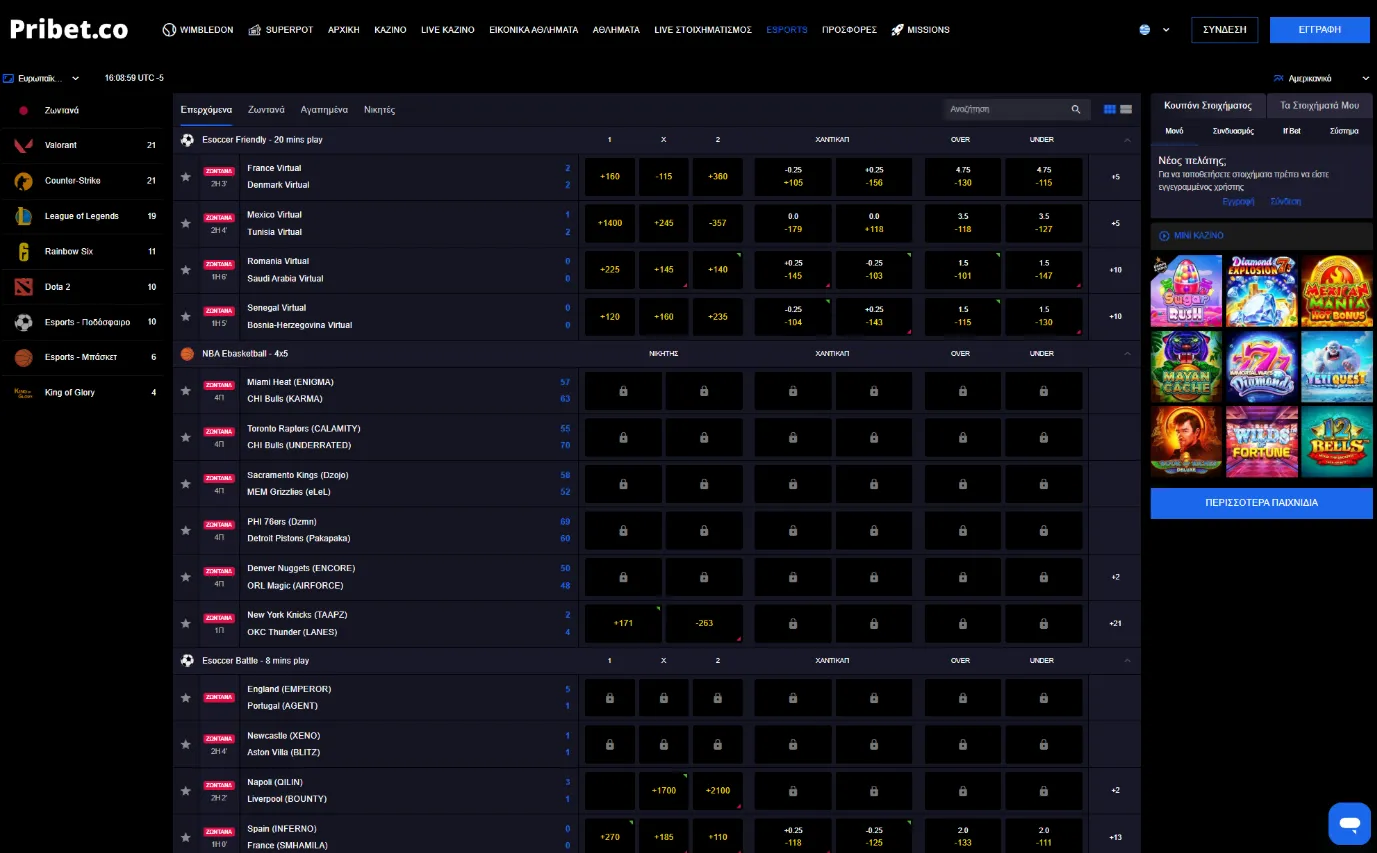The width and height of the screenshot is (1377, 853).
Task: Favorite the Napoli (QILIN) vs Liverpool match
Action: [x=185, y=791]
